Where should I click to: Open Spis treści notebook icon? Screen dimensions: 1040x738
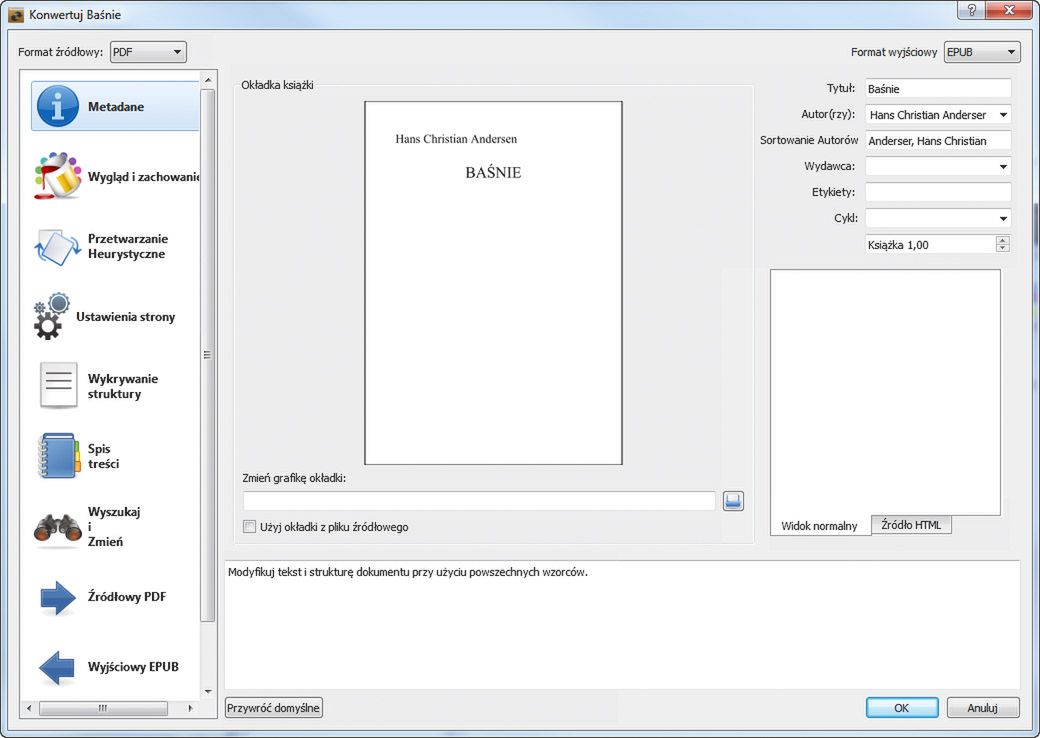pyautogui.click(x=58, y=456)
